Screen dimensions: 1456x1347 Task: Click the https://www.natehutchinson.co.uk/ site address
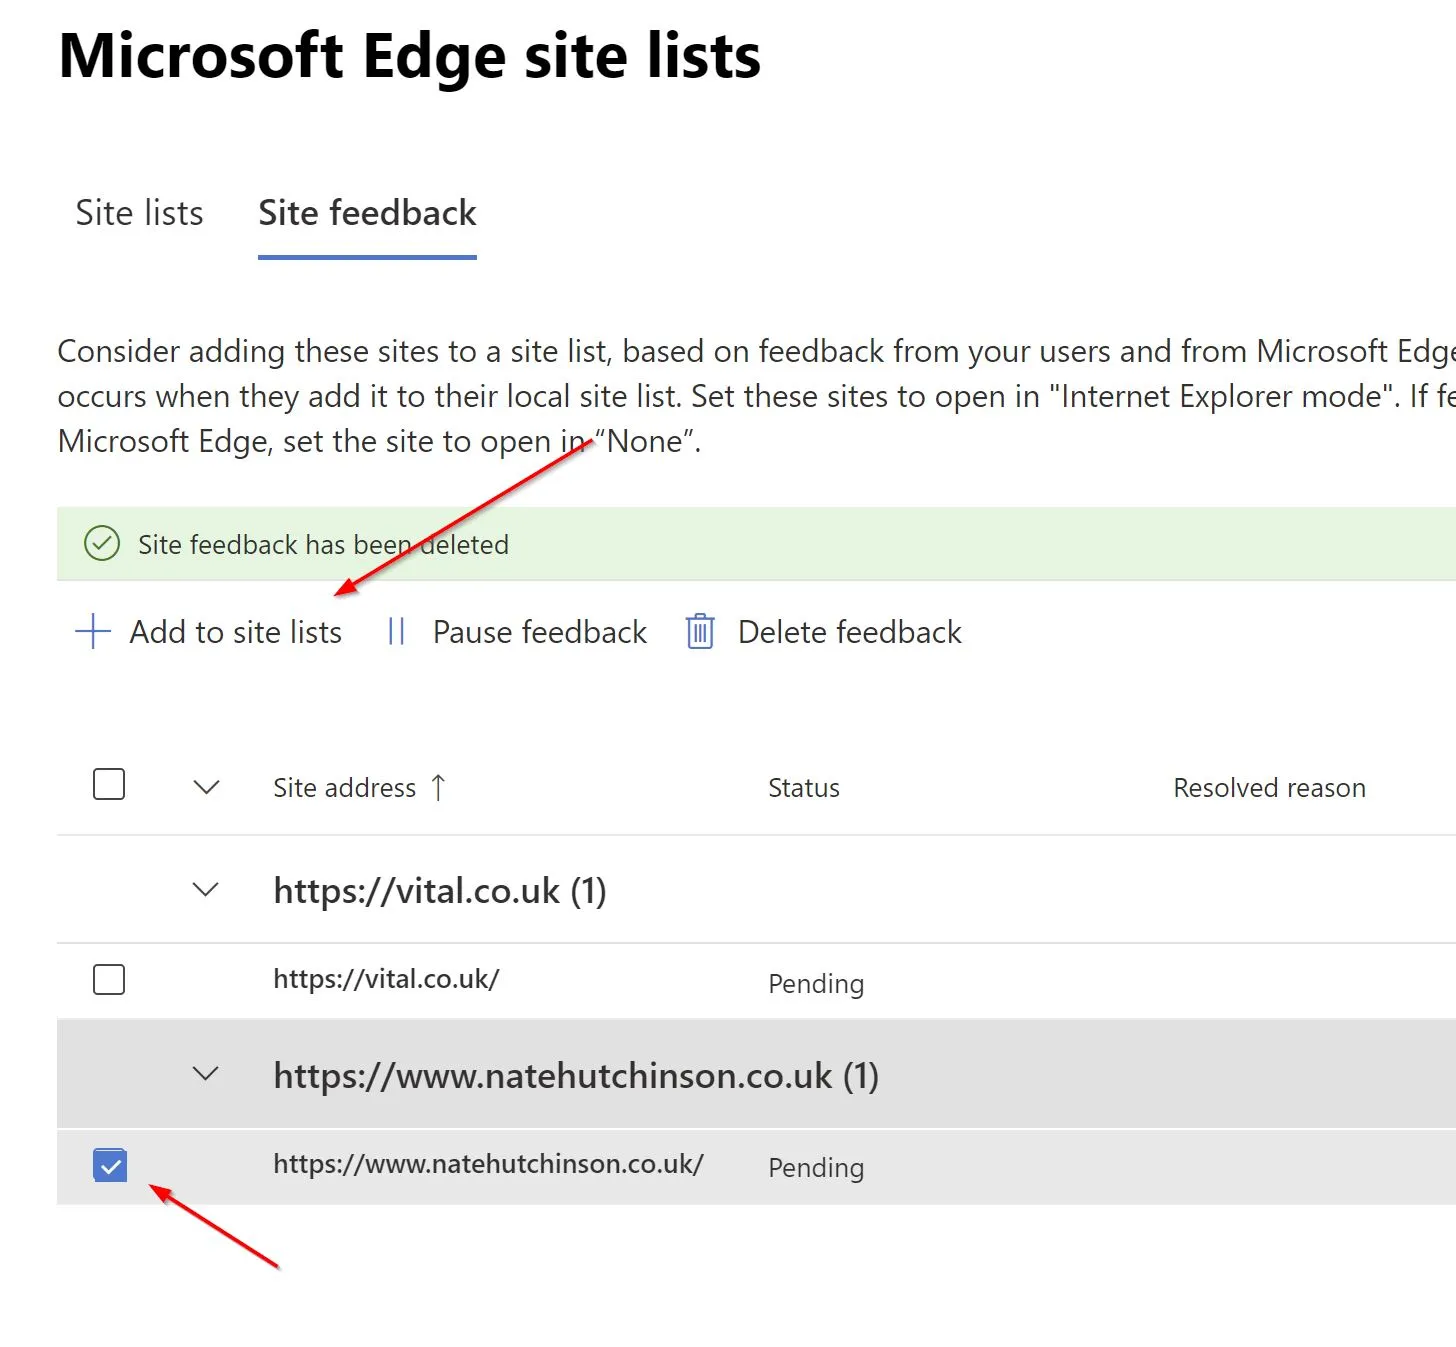pyautogui.click(x=489, y=1163)
